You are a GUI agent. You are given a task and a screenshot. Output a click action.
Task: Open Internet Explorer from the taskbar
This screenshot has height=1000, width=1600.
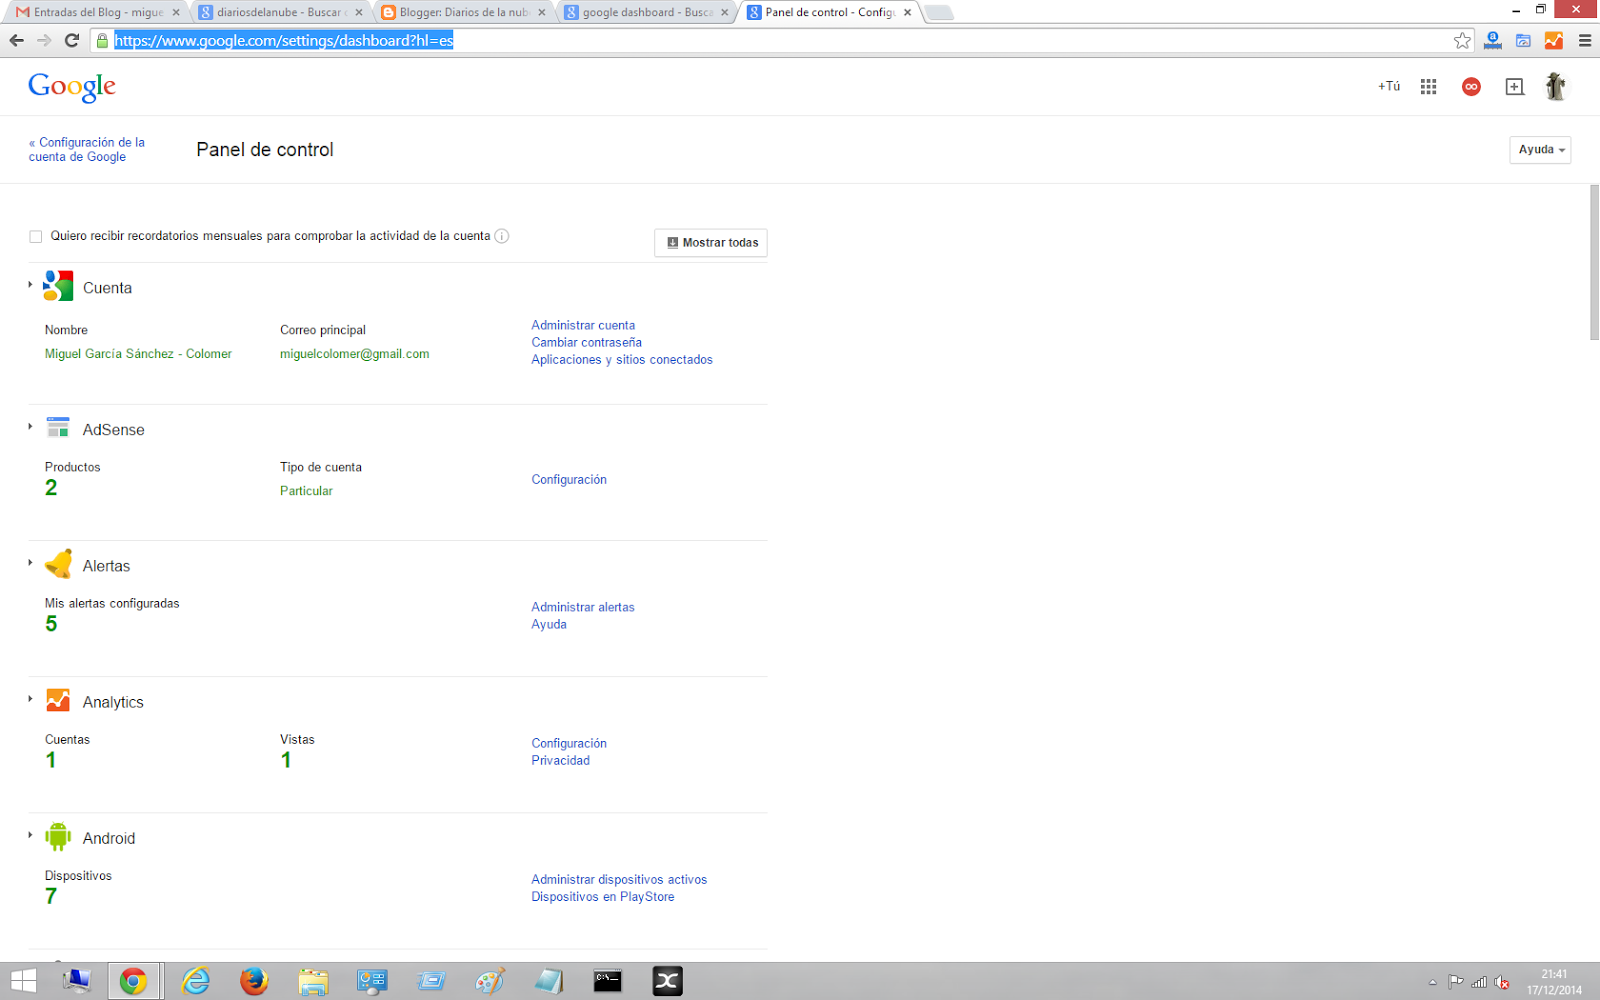click(x=196, y=981)
